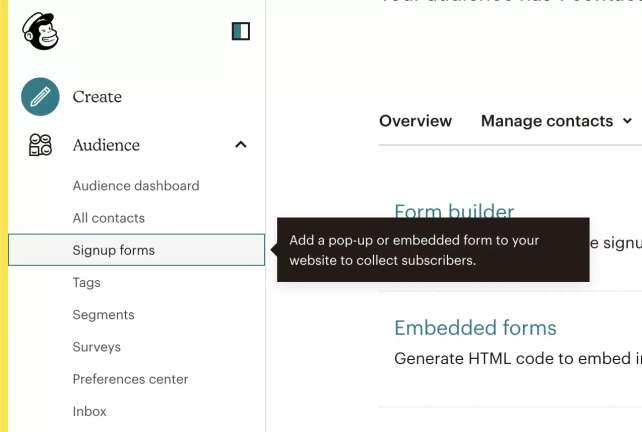Click the Audience menu label
642x432 pixels.
106,145
